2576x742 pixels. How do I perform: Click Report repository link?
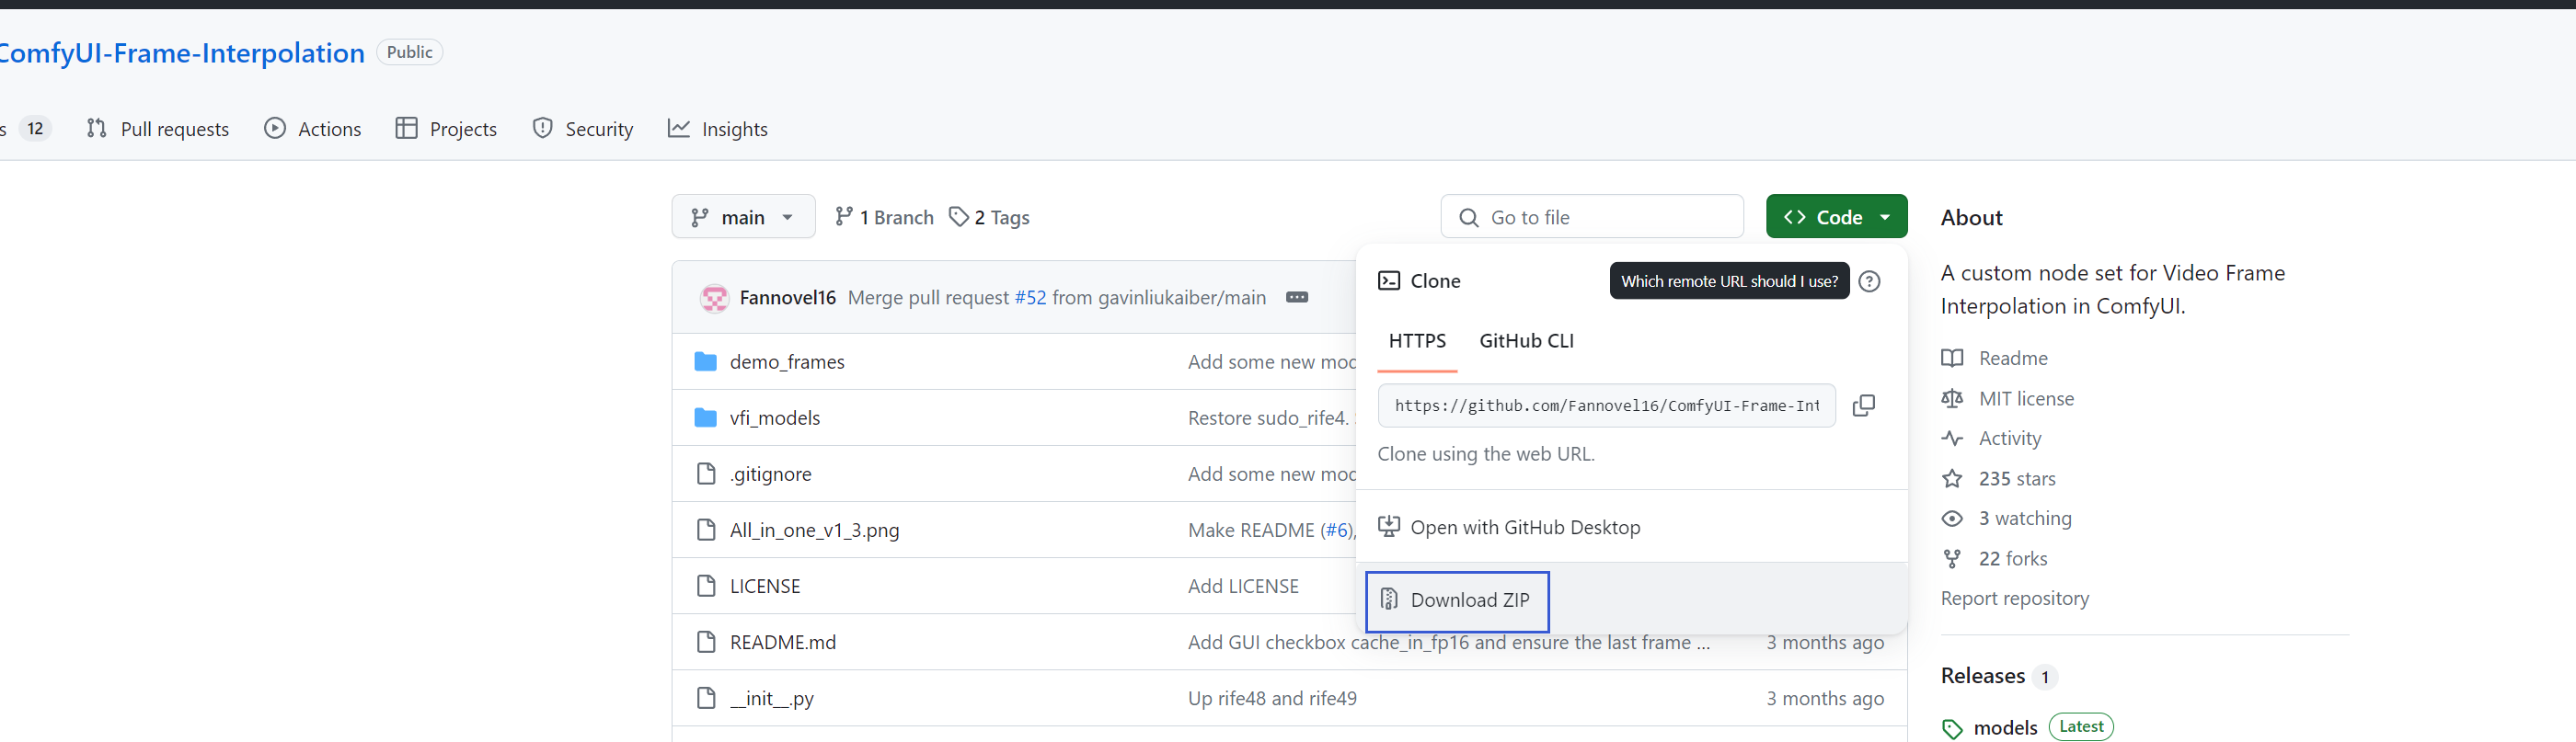[x=2014, y=598]
